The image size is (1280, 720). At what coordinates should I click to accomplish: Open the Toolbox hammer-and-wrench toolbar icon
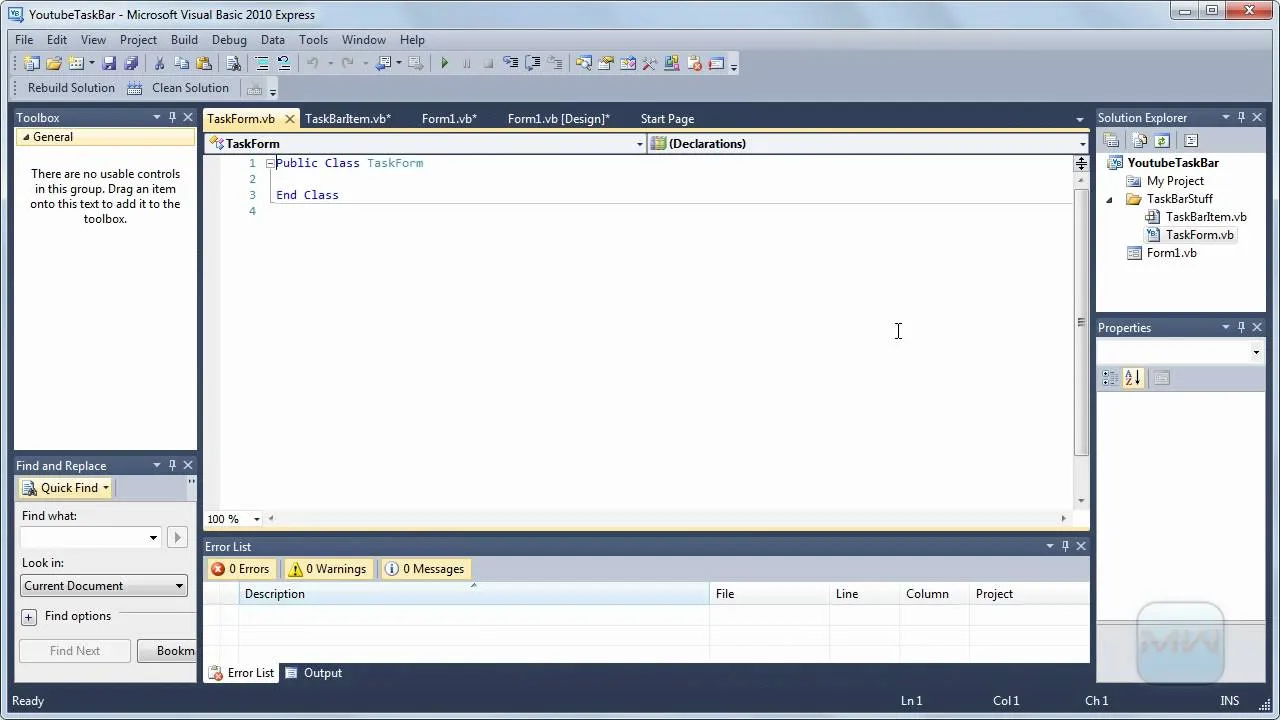click(650, 63)
